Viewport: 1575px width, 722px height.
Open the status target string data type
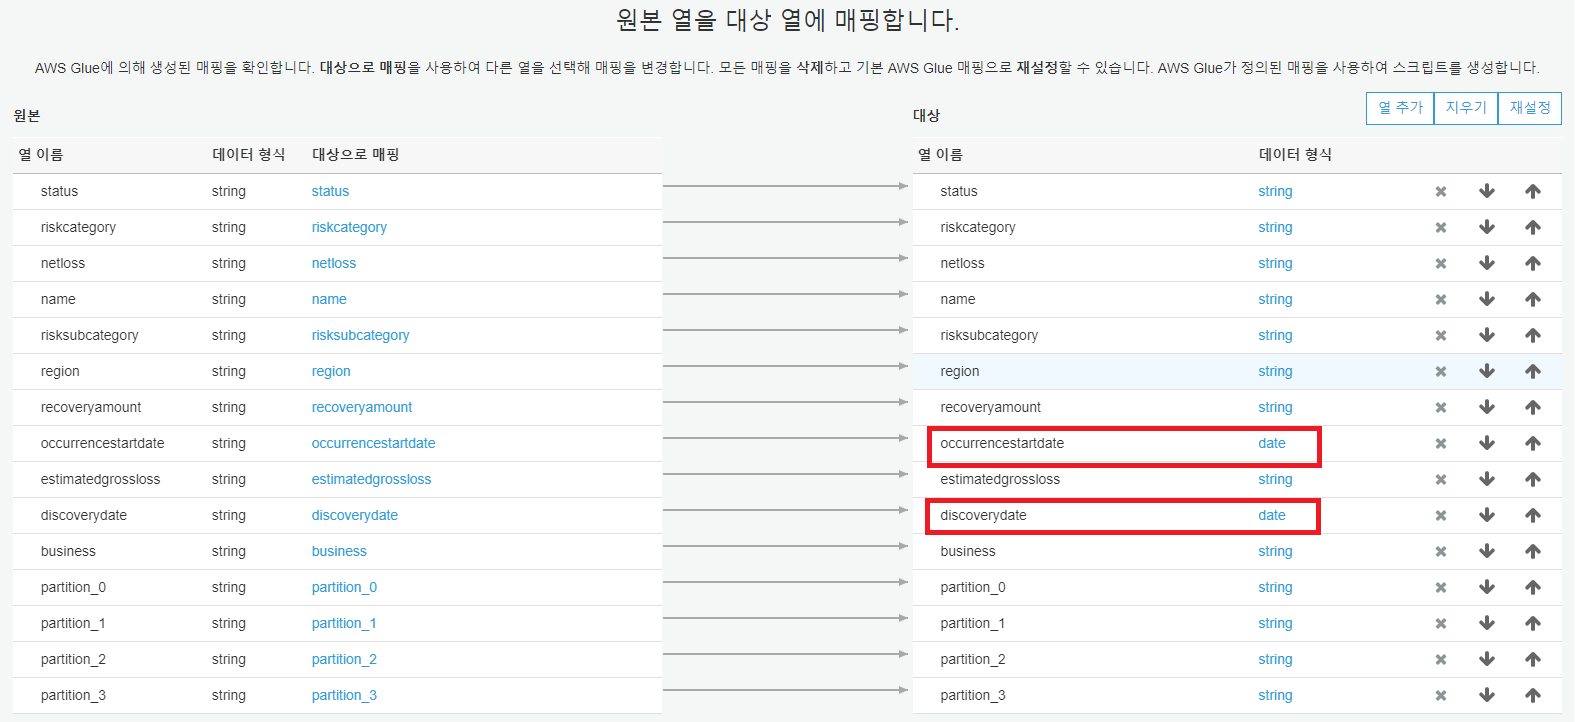tap(1275, 192)
